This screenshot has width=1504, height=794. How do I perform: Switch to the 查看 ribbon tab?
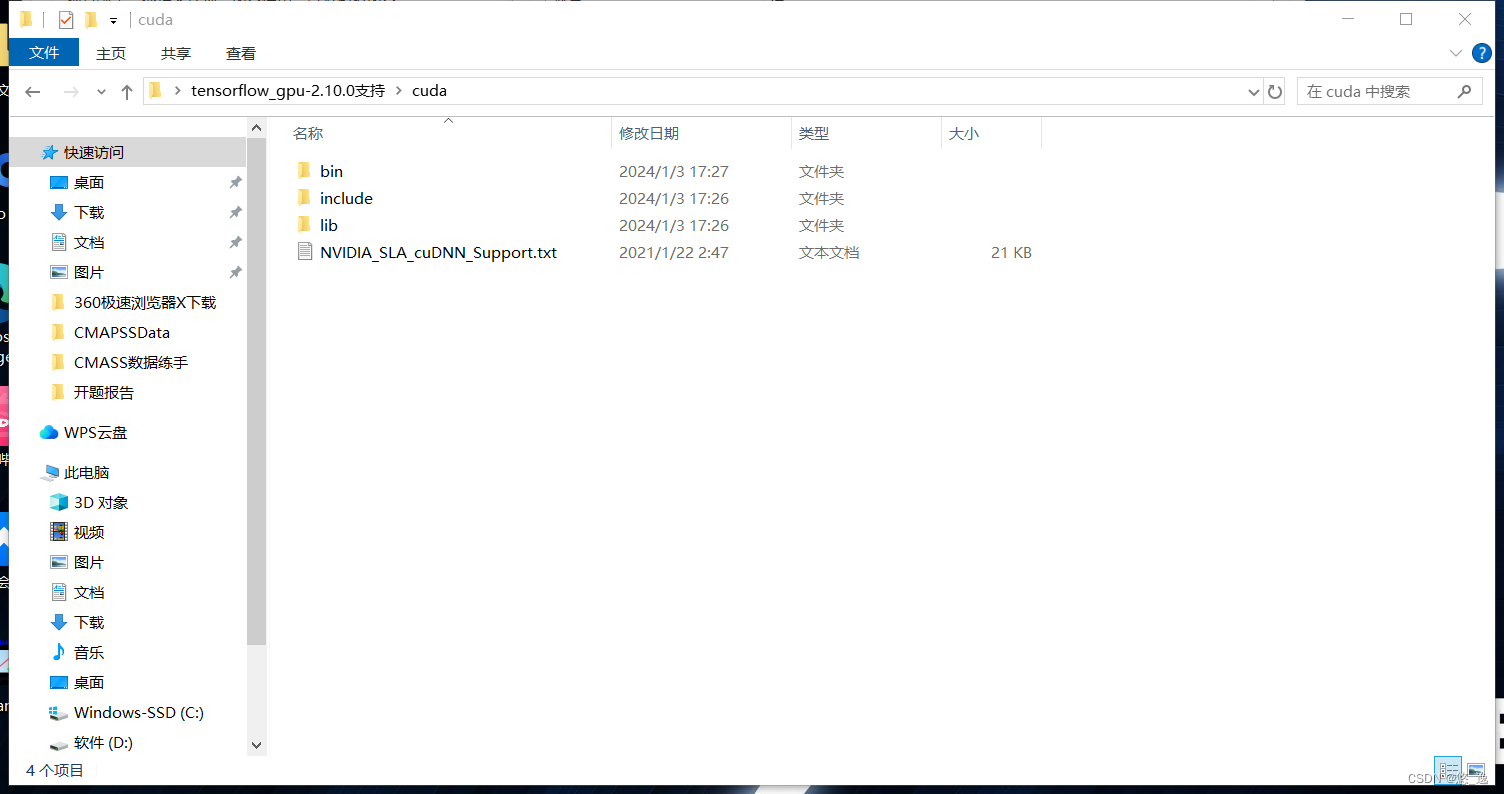point(240,53)
